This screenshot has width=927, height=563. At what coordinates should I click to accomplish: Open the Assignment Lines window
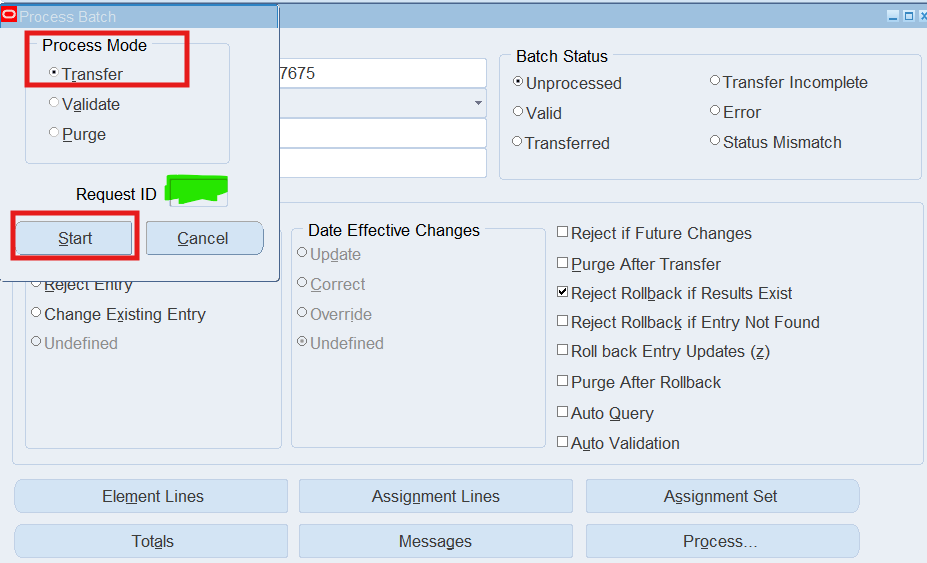click(435, 496)
